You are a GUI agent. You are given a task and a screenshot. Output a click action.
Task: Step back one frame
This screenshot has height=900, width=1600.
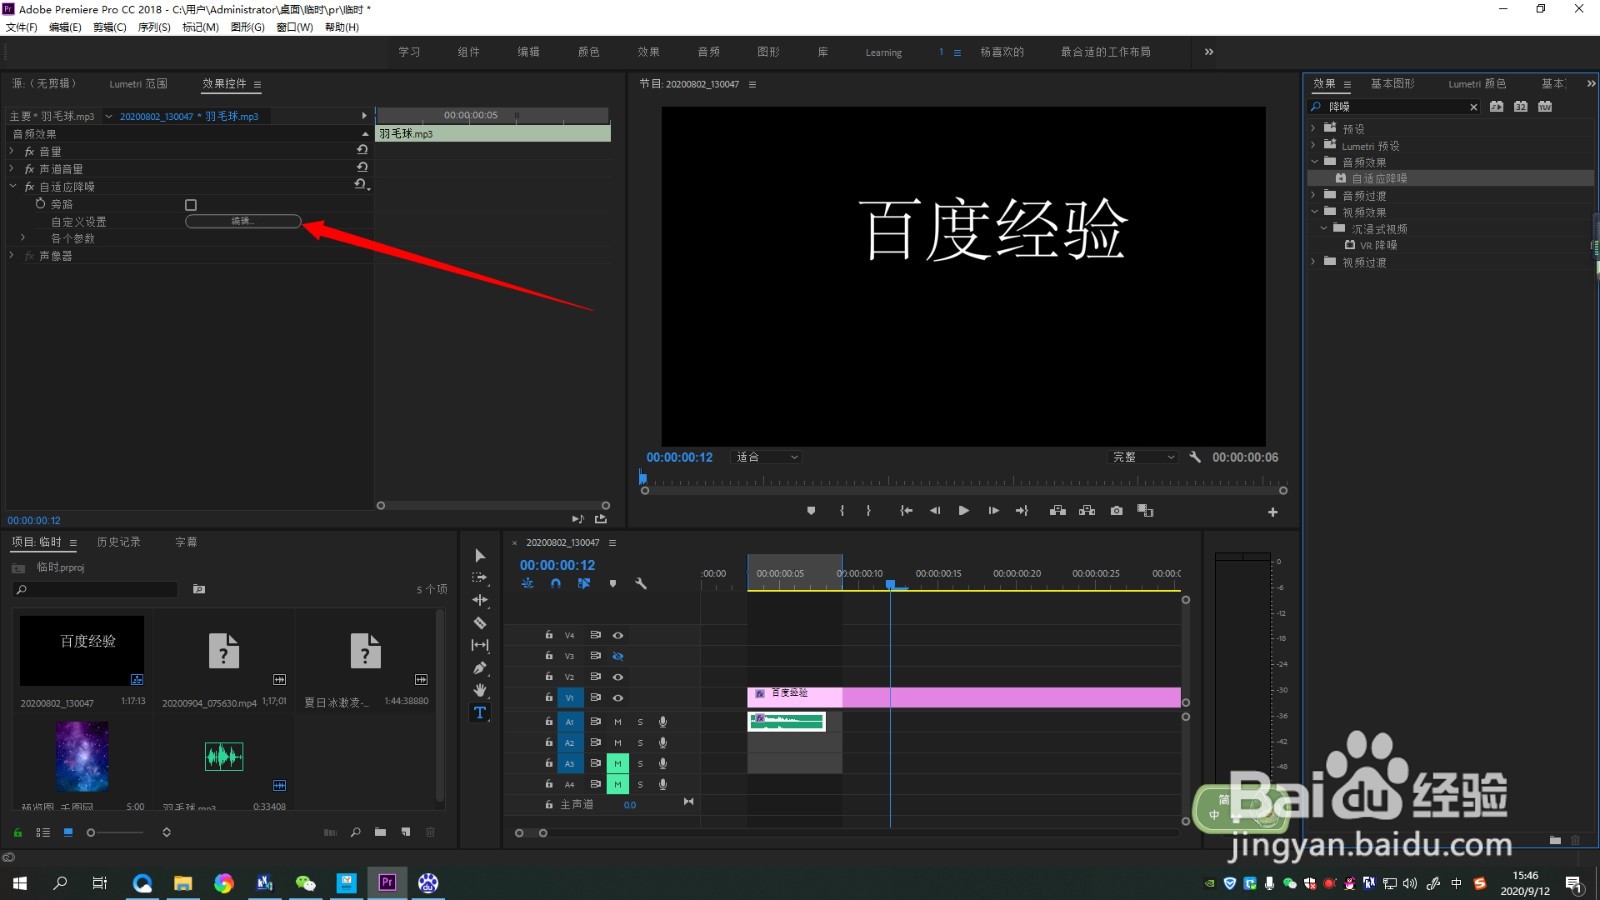[935, 511]
